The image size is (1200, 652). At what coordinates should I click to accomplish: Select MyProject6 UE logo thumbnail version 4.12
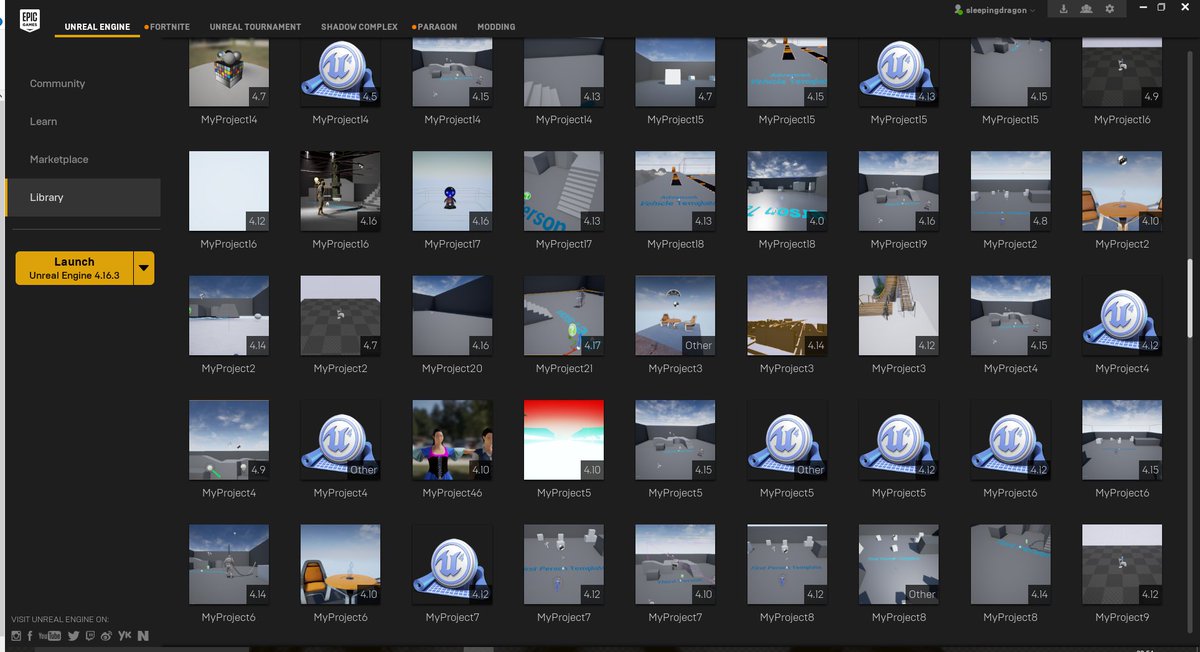tap(1010, 440)
